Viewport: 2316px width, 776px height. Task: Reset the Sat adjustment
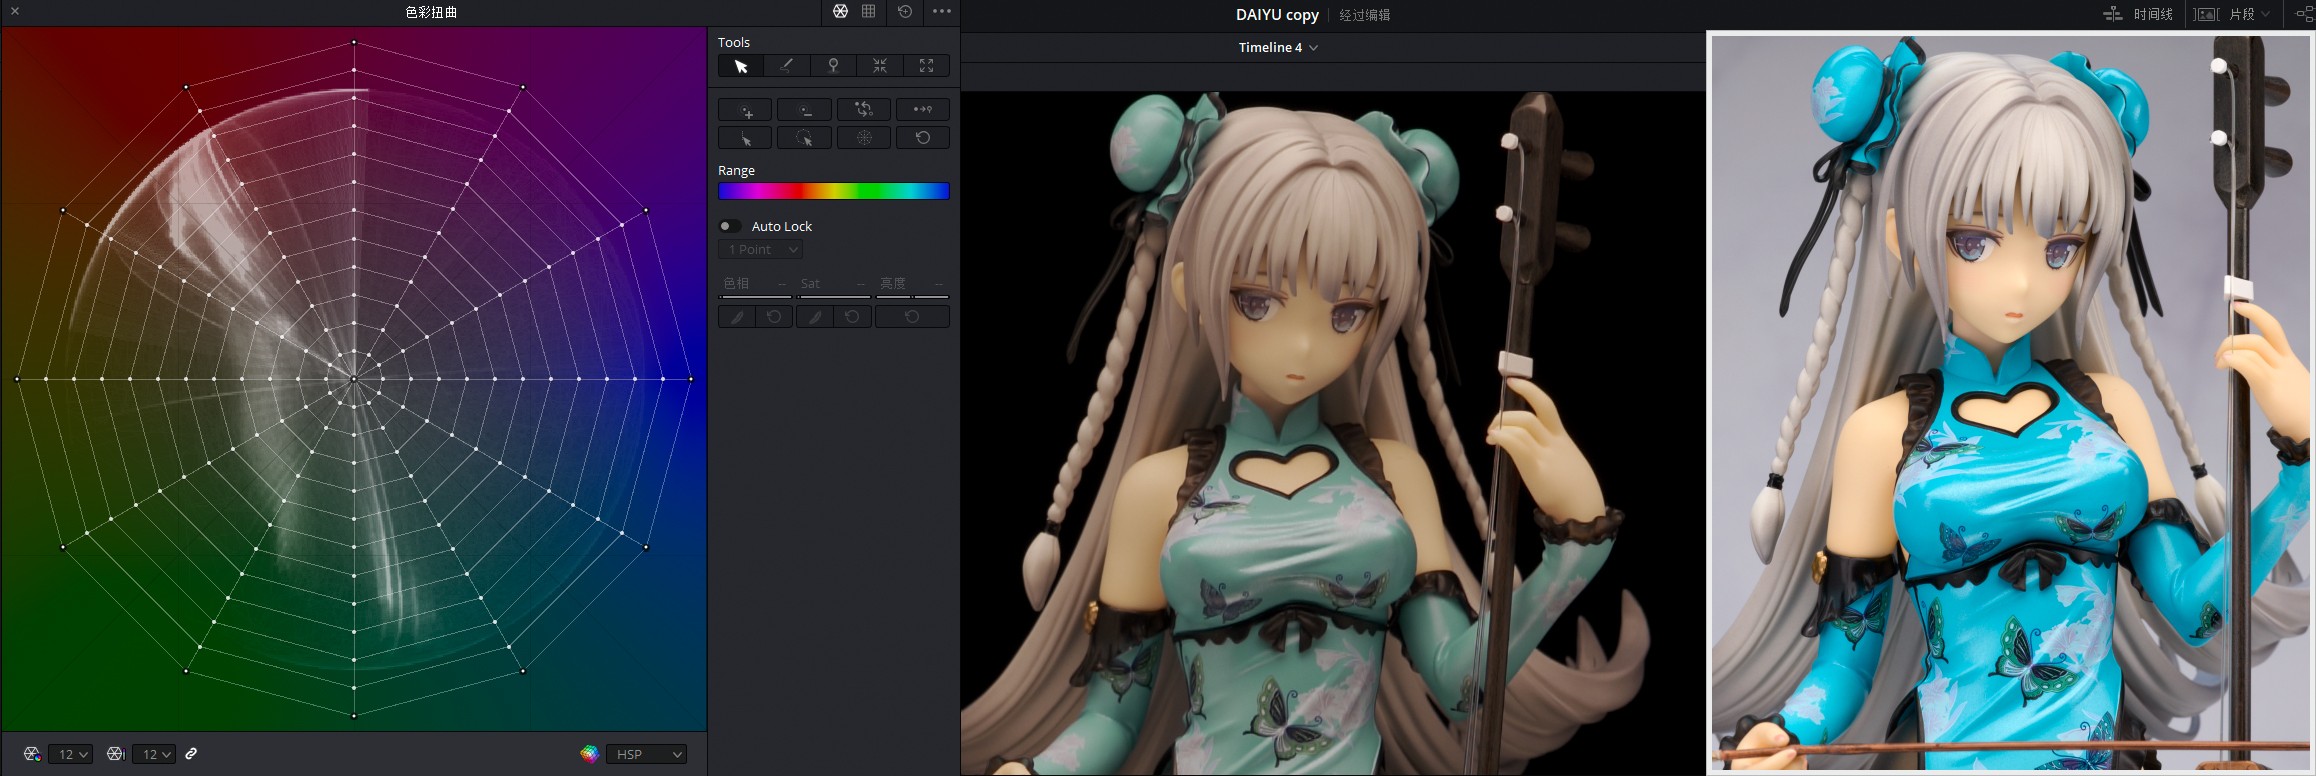click(852, 317)
